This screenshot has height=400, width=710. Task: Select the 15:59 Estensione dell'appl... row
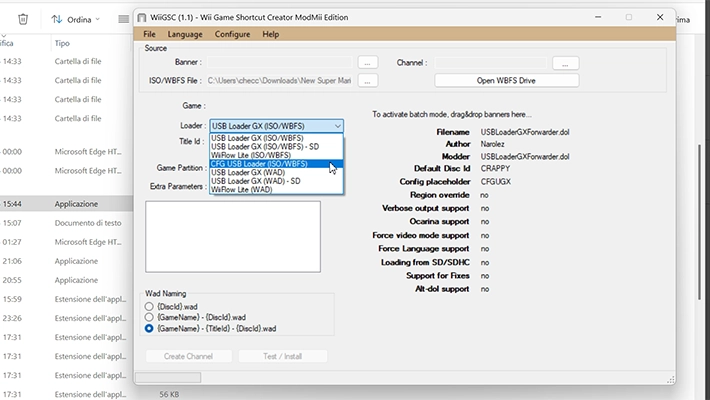67,299
